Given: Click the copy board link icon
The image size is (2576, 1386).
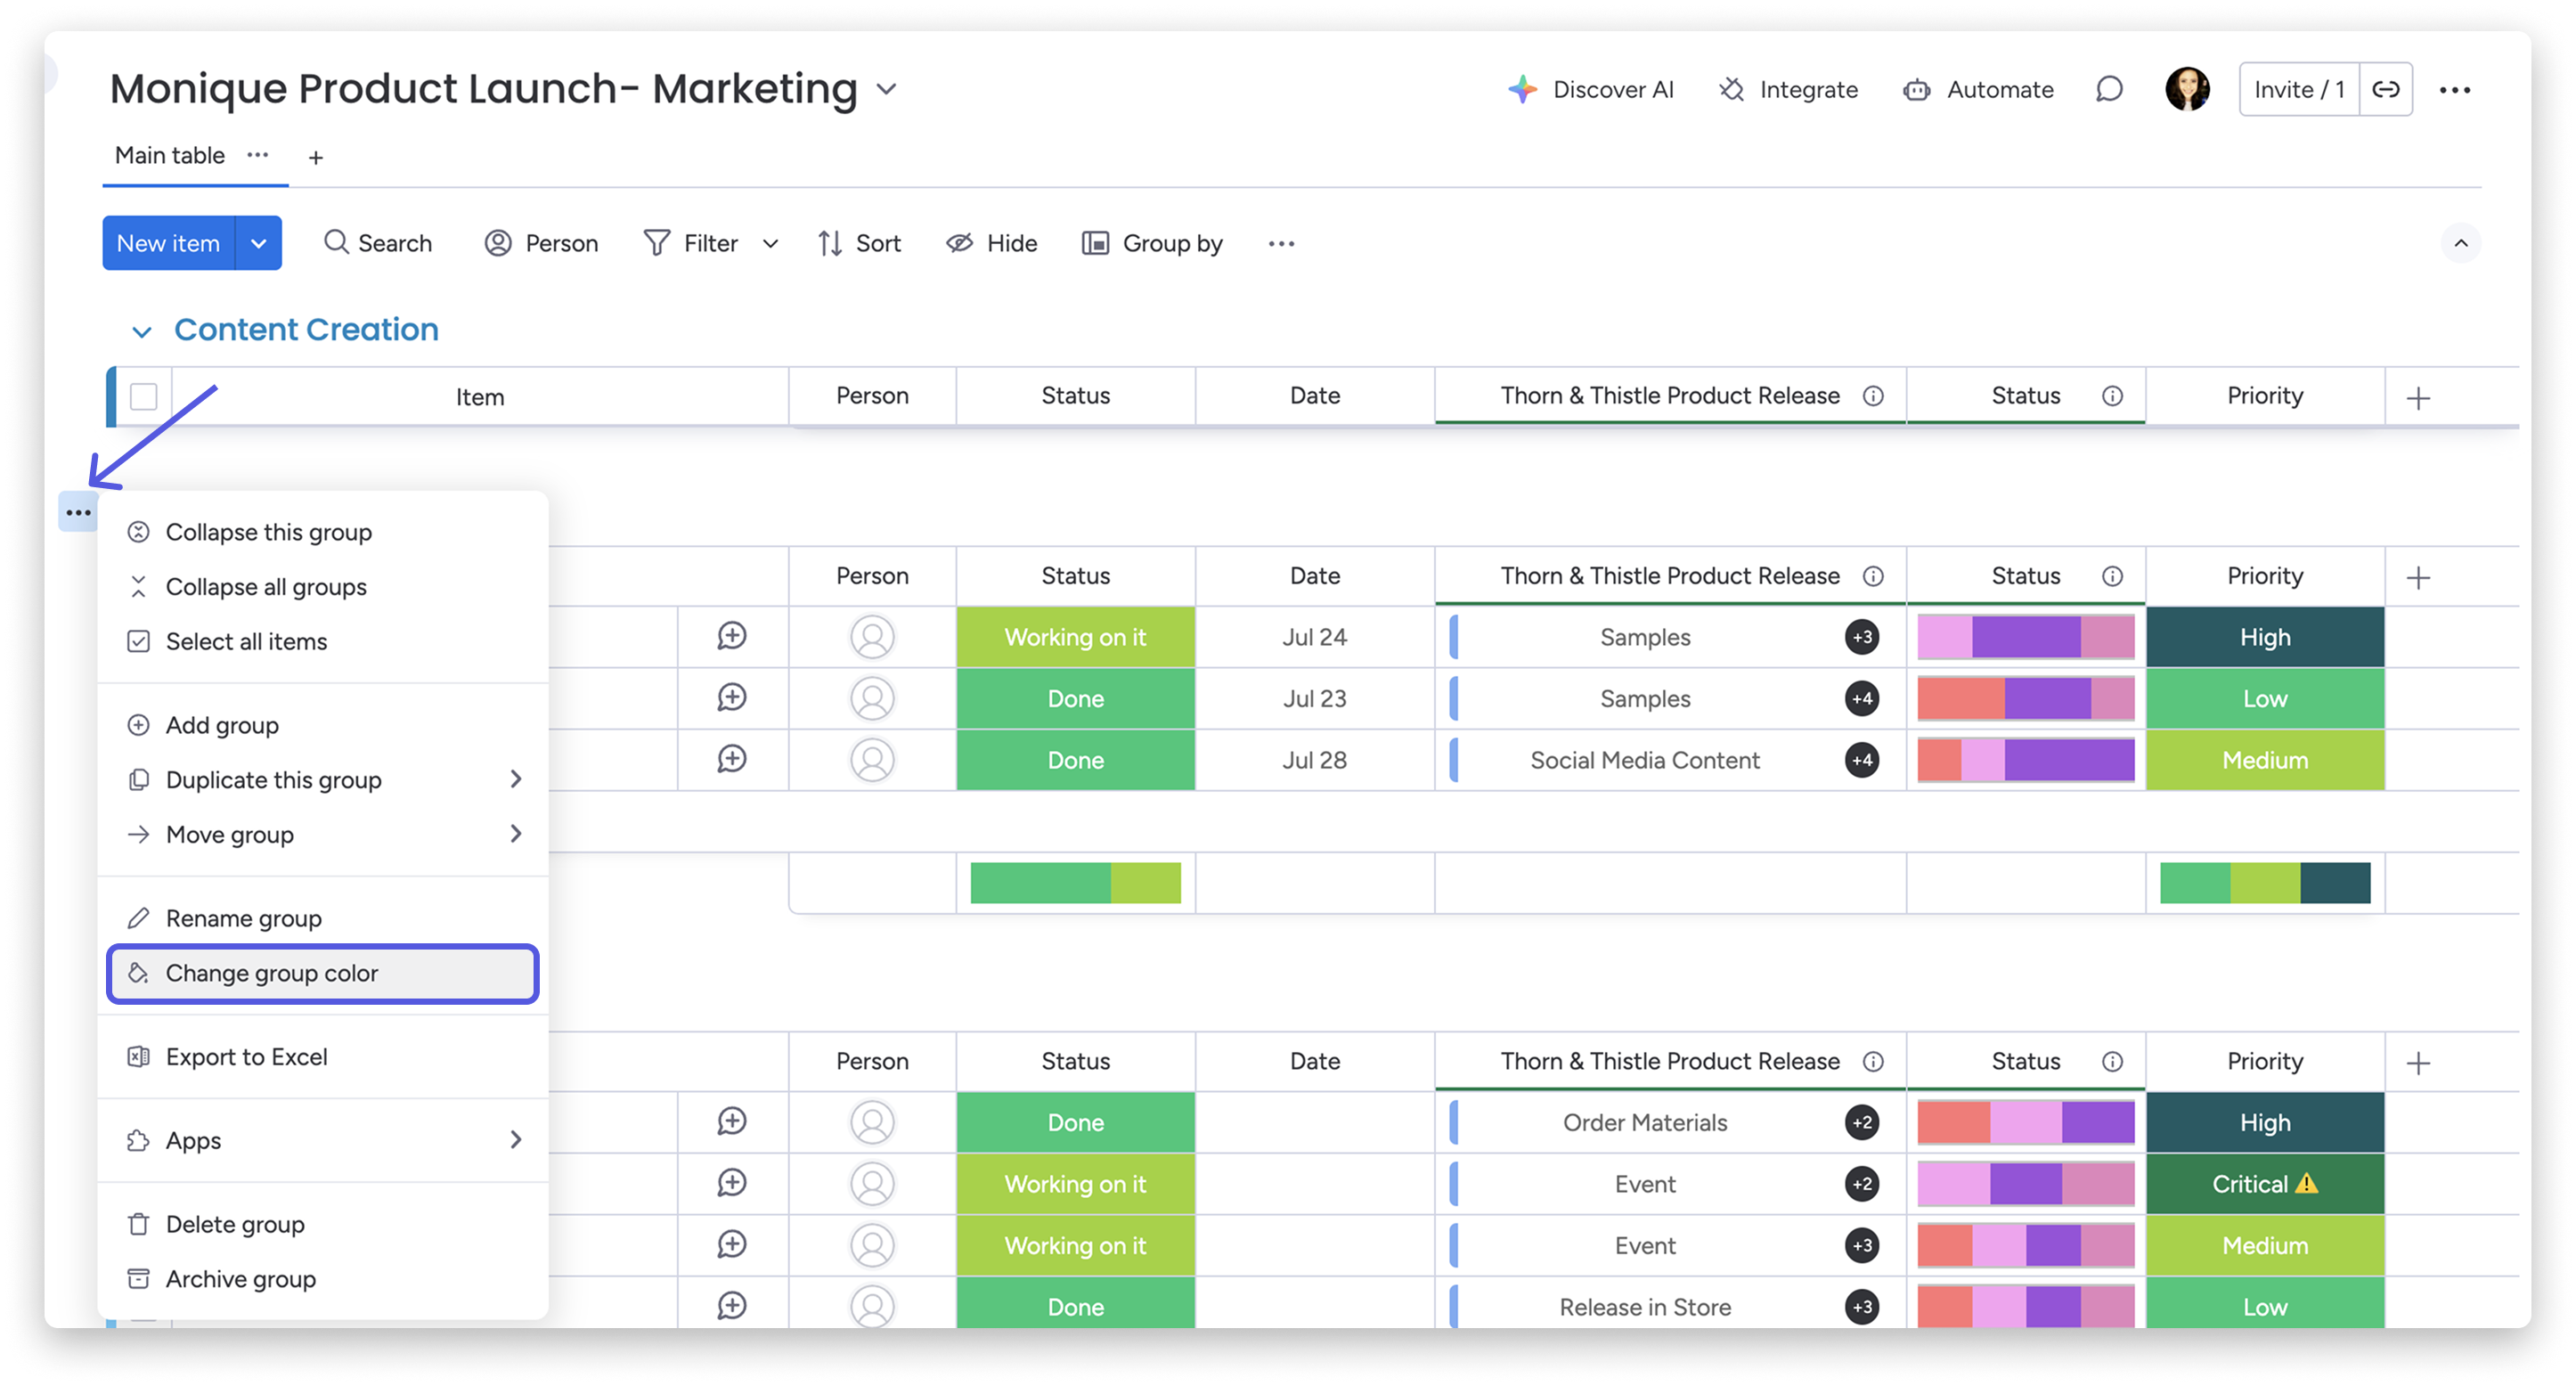Looking at the screenshot, I should [x=2386, y=90].
